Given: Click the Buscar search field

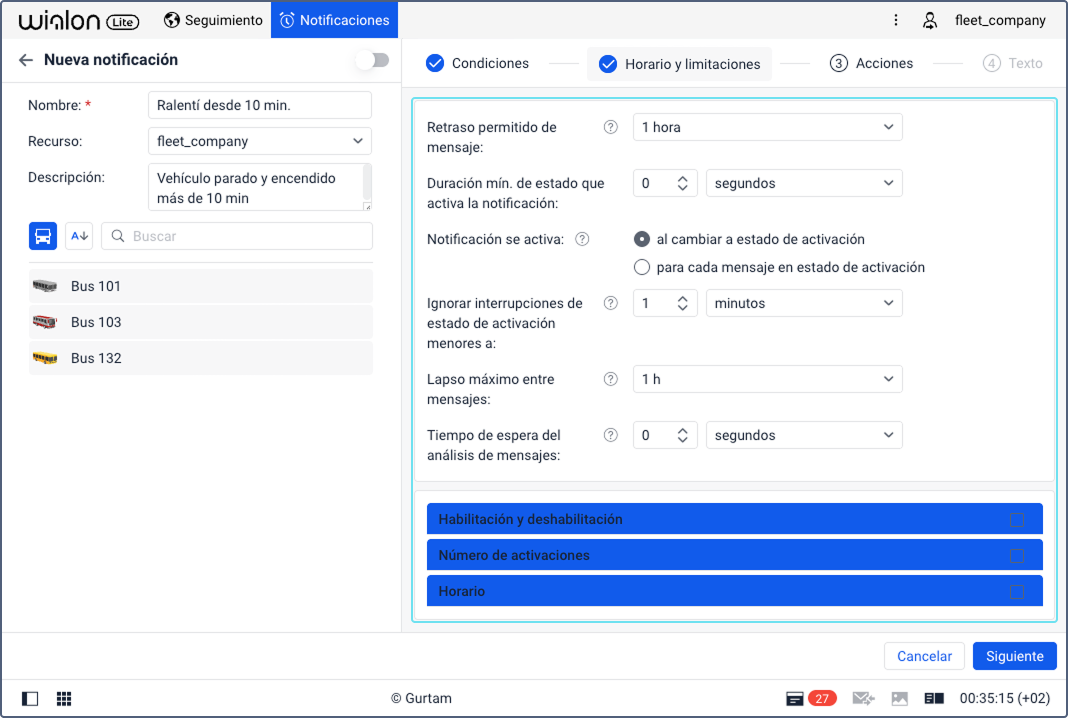Looking at the screenshot, I should 237,236.
